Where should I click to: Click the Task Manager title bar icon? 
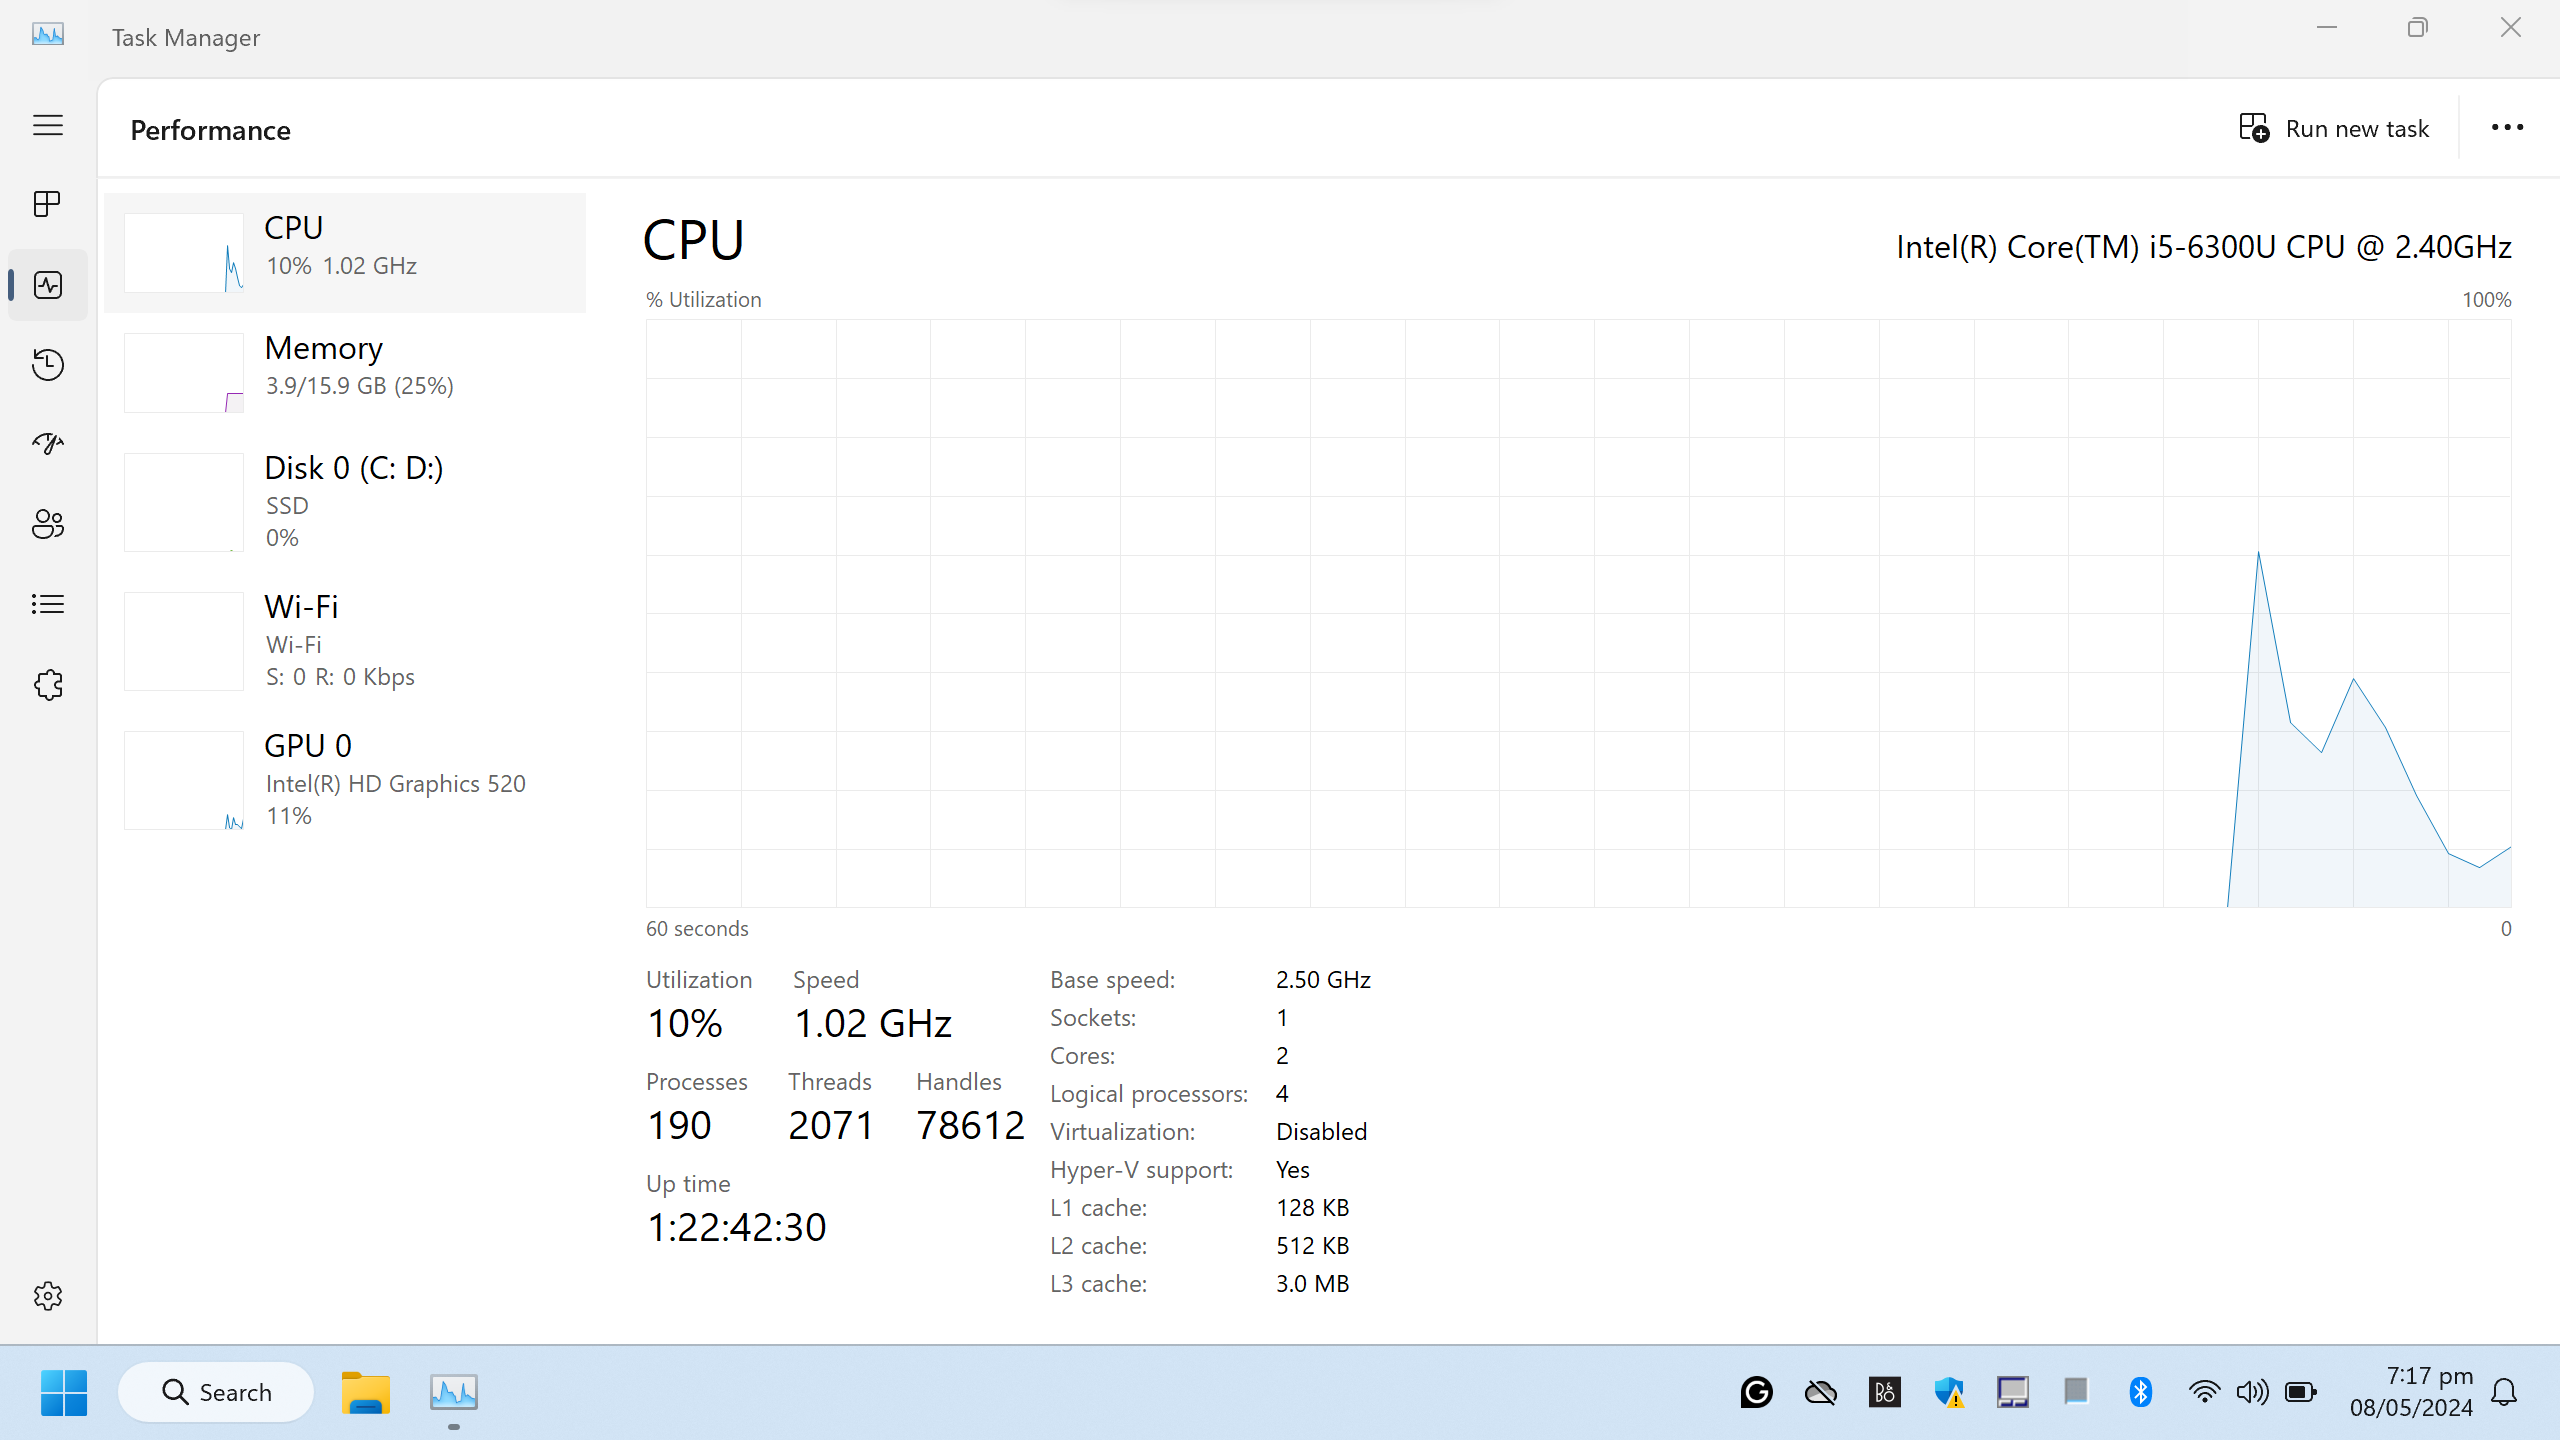(x=48, y=35)
